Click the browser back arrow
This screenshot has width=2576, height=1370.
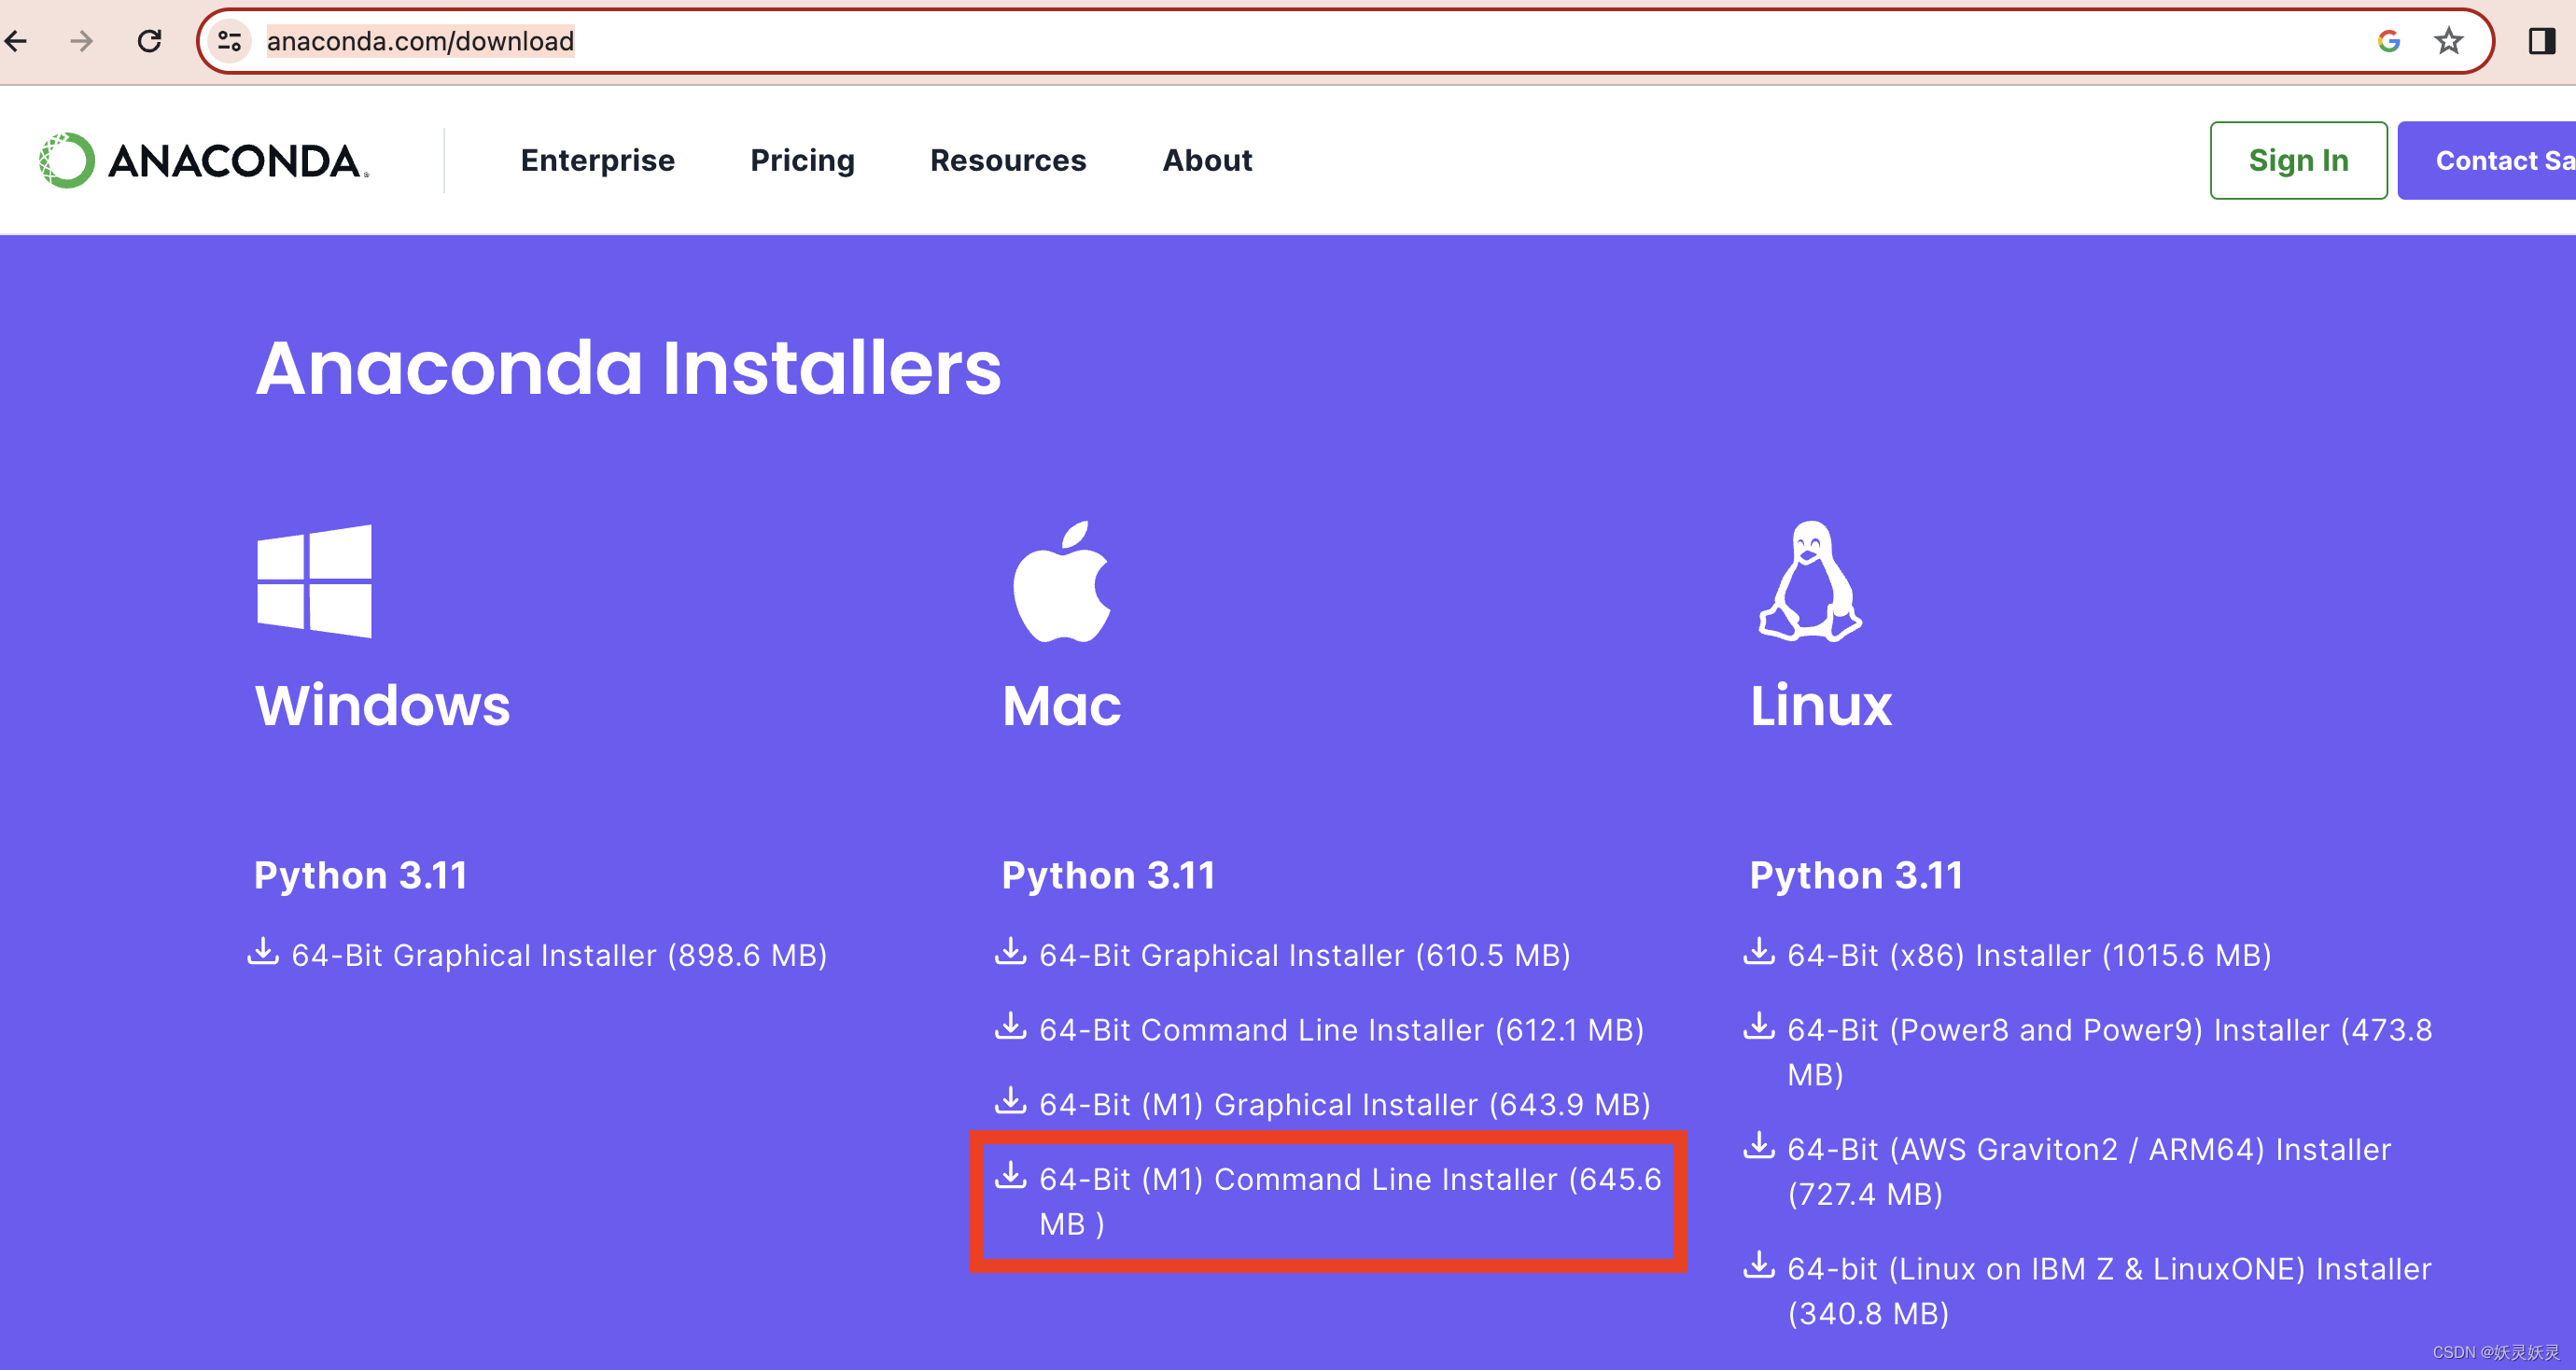(17, 41)
